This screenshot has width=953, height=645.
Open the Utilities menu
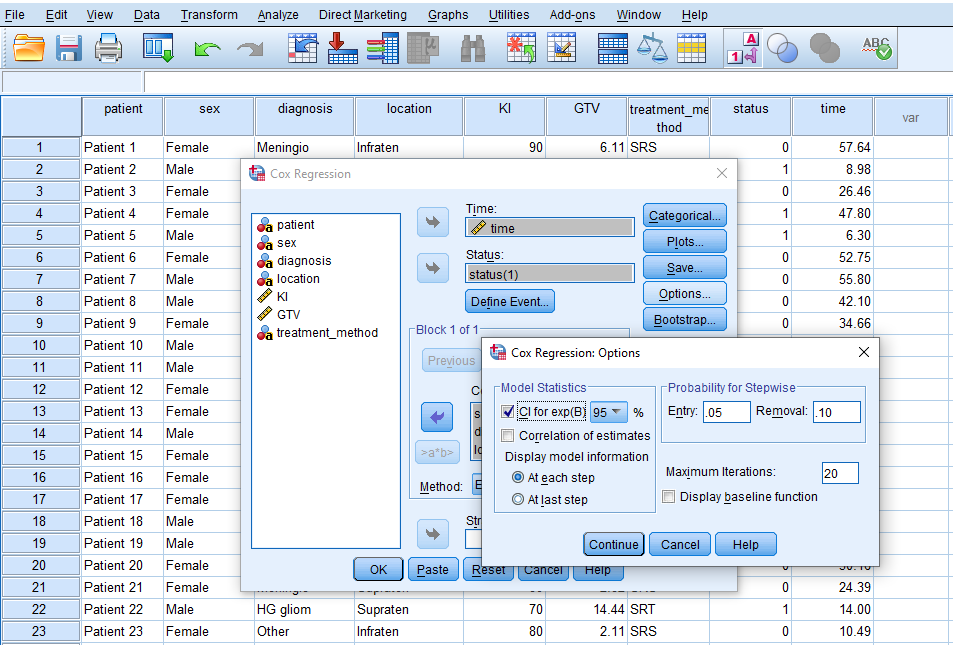click(x=509, y=15)
